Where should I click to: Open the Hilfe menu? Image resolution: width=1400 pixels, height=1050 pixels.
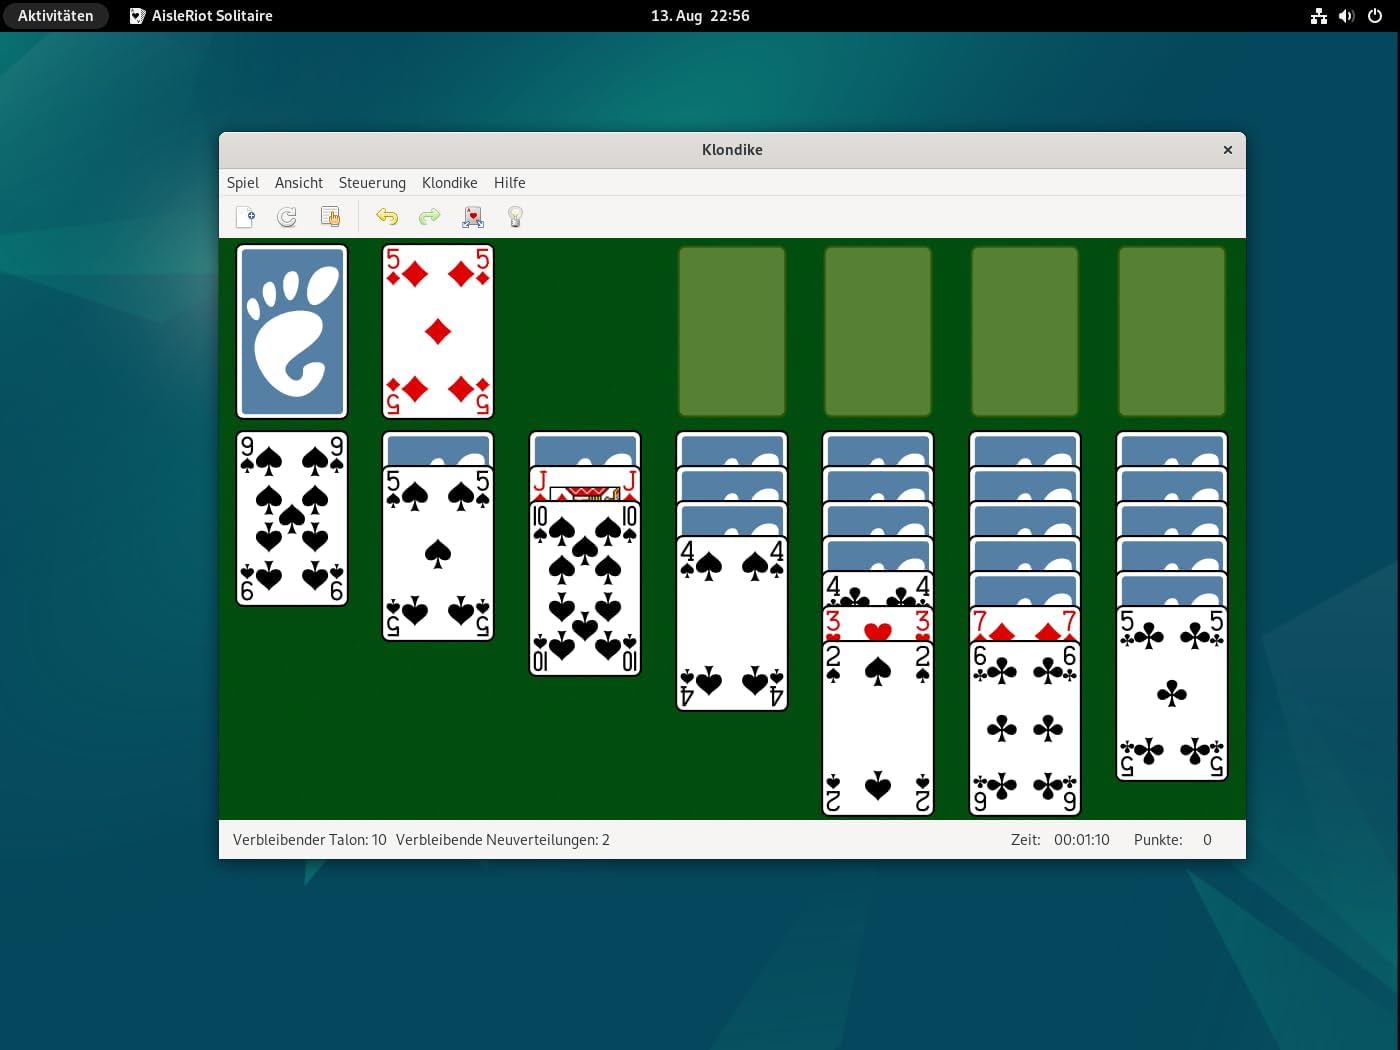(x=510, y=183)
